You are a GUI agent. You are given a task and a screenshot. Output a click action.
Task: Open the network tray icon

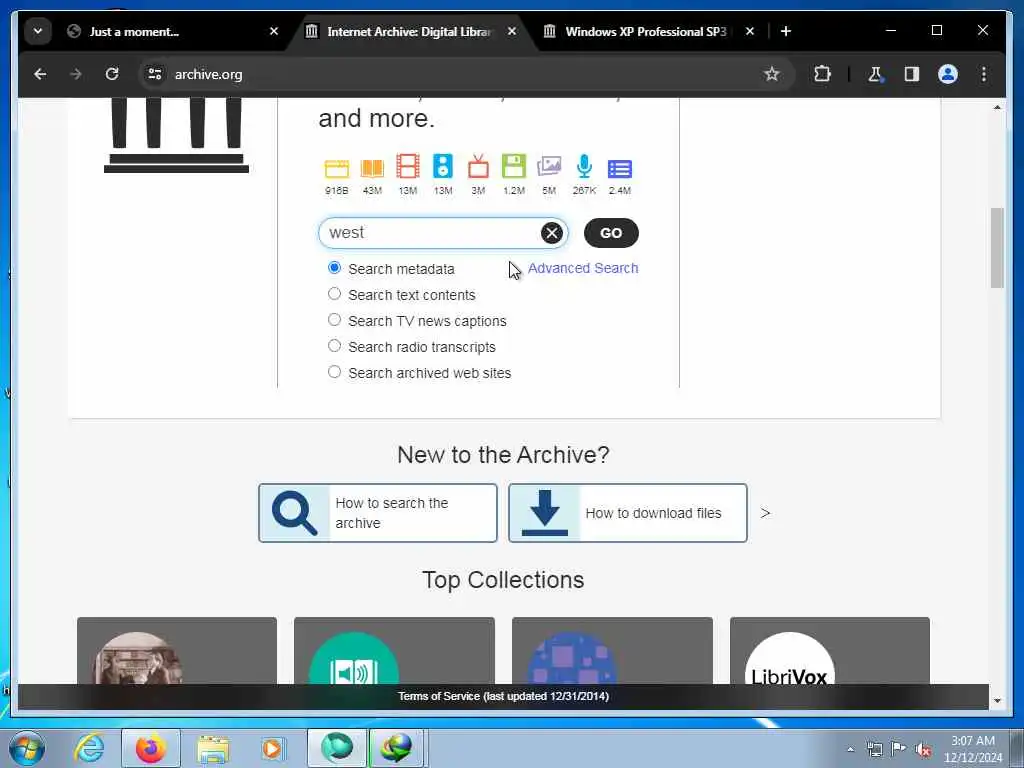click(x=874, y=749)
